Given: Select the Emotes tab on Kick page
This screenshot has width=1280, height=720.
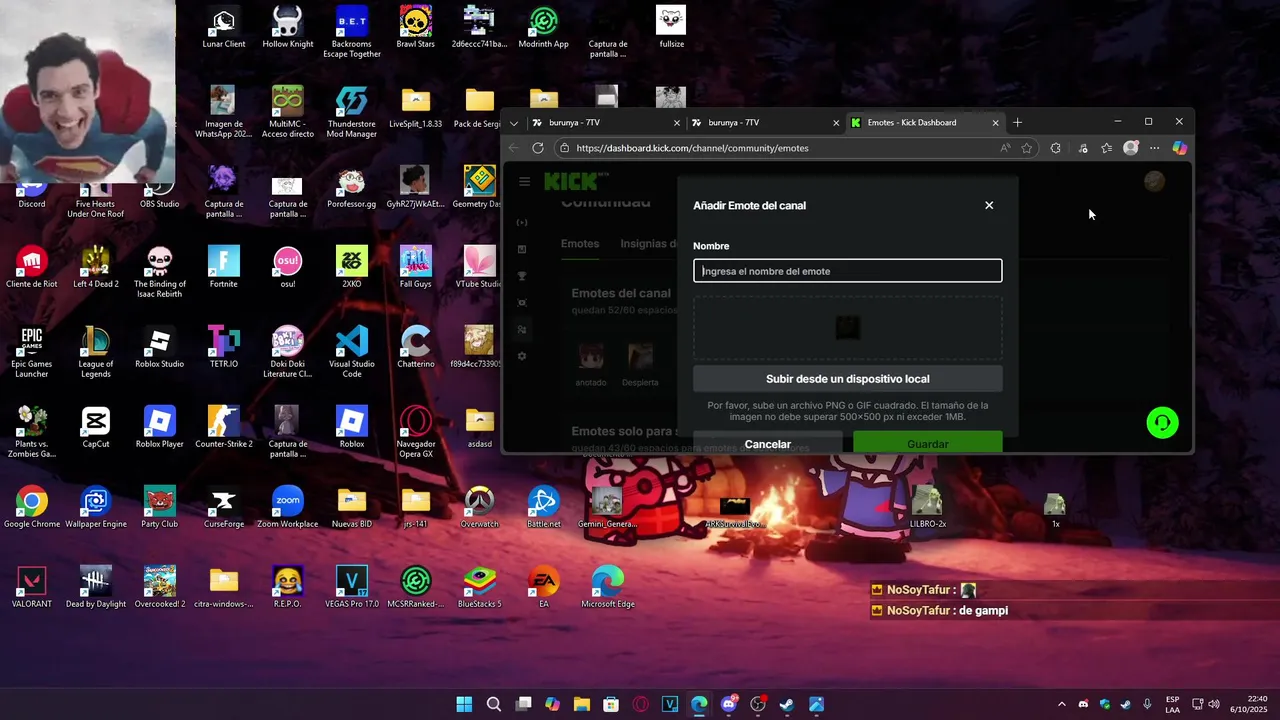Looking at the screenshot, I should pos(580,244).
